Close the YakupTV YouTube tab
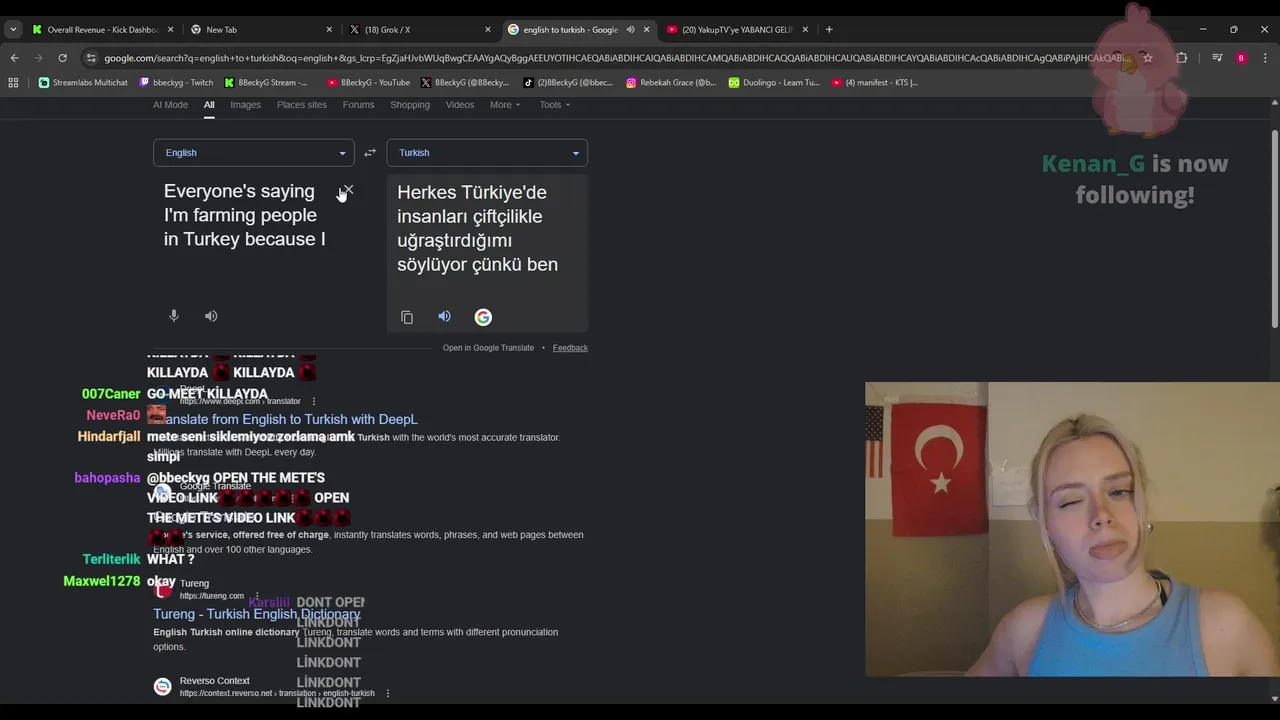The image size is (1280, 720). 805,30
